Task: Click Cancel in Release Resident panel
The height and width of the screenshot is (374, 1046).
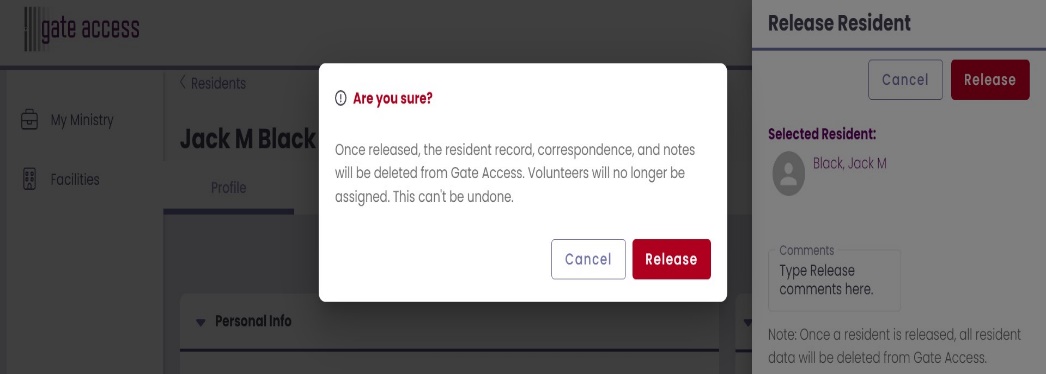Action: (905, 80)
